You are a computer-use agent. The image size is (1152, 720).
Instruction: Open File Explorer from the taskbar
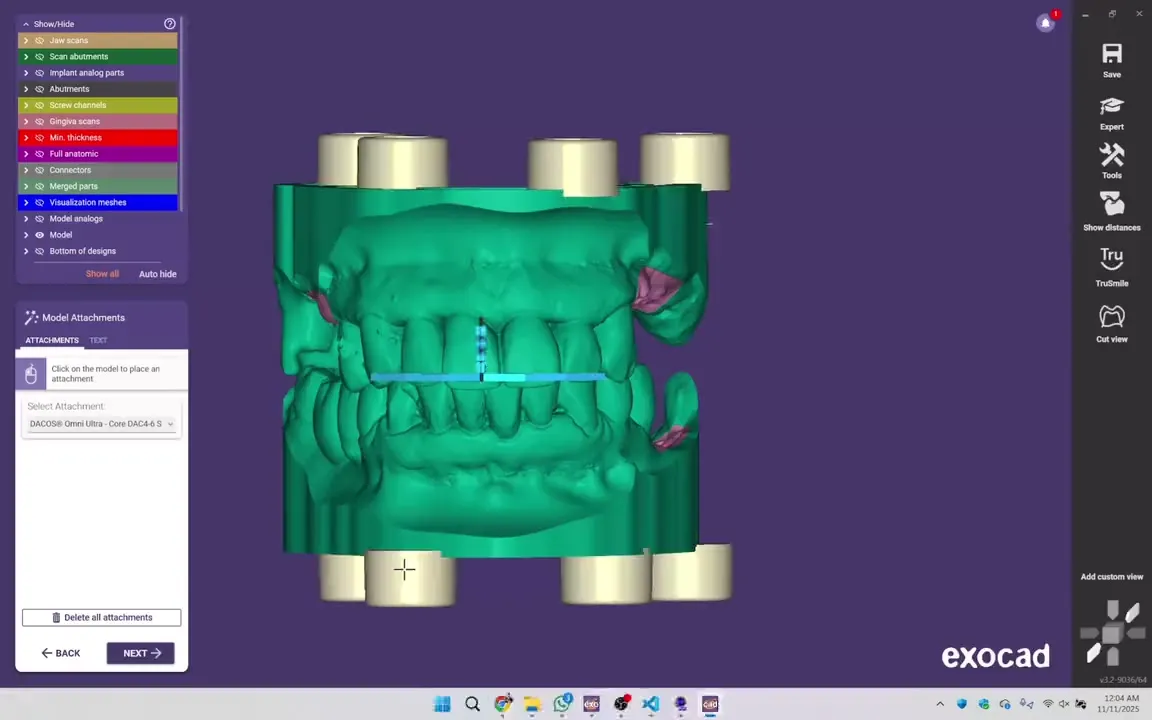pyautogui.click(x=532, y=704)
